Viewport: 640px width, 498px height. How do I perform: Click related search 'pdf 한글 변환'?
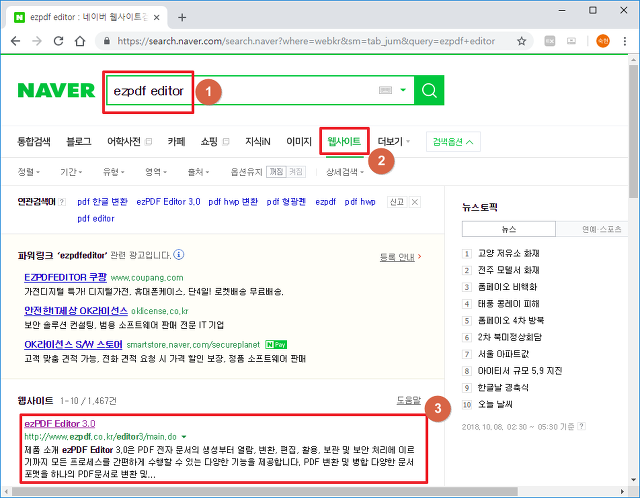[102, 202]
